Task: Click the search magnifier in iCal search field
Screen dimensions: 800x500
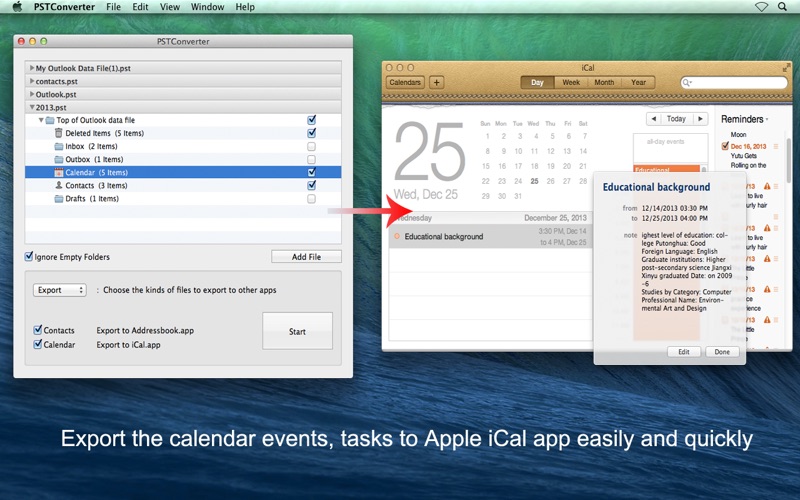Action: [687, 83]
